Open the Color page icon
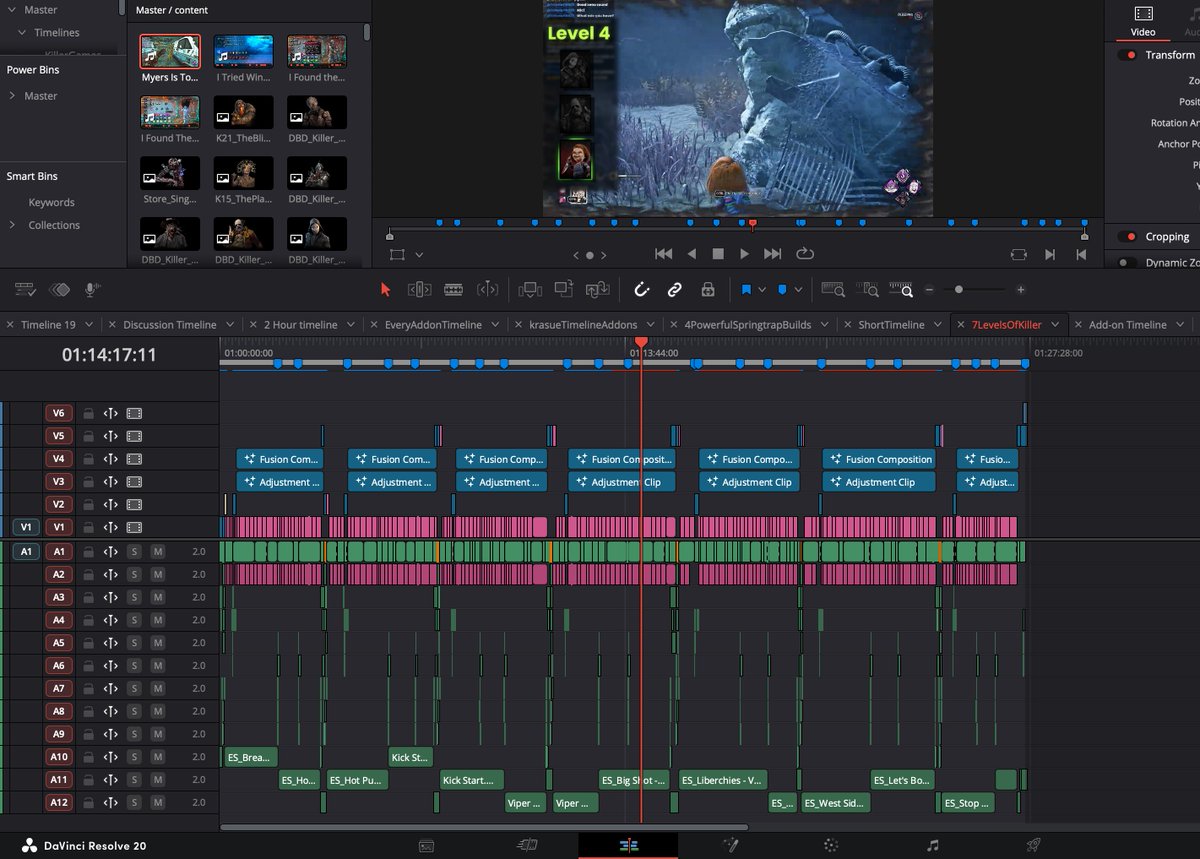 pyautogui.click(x=831, y=846)
